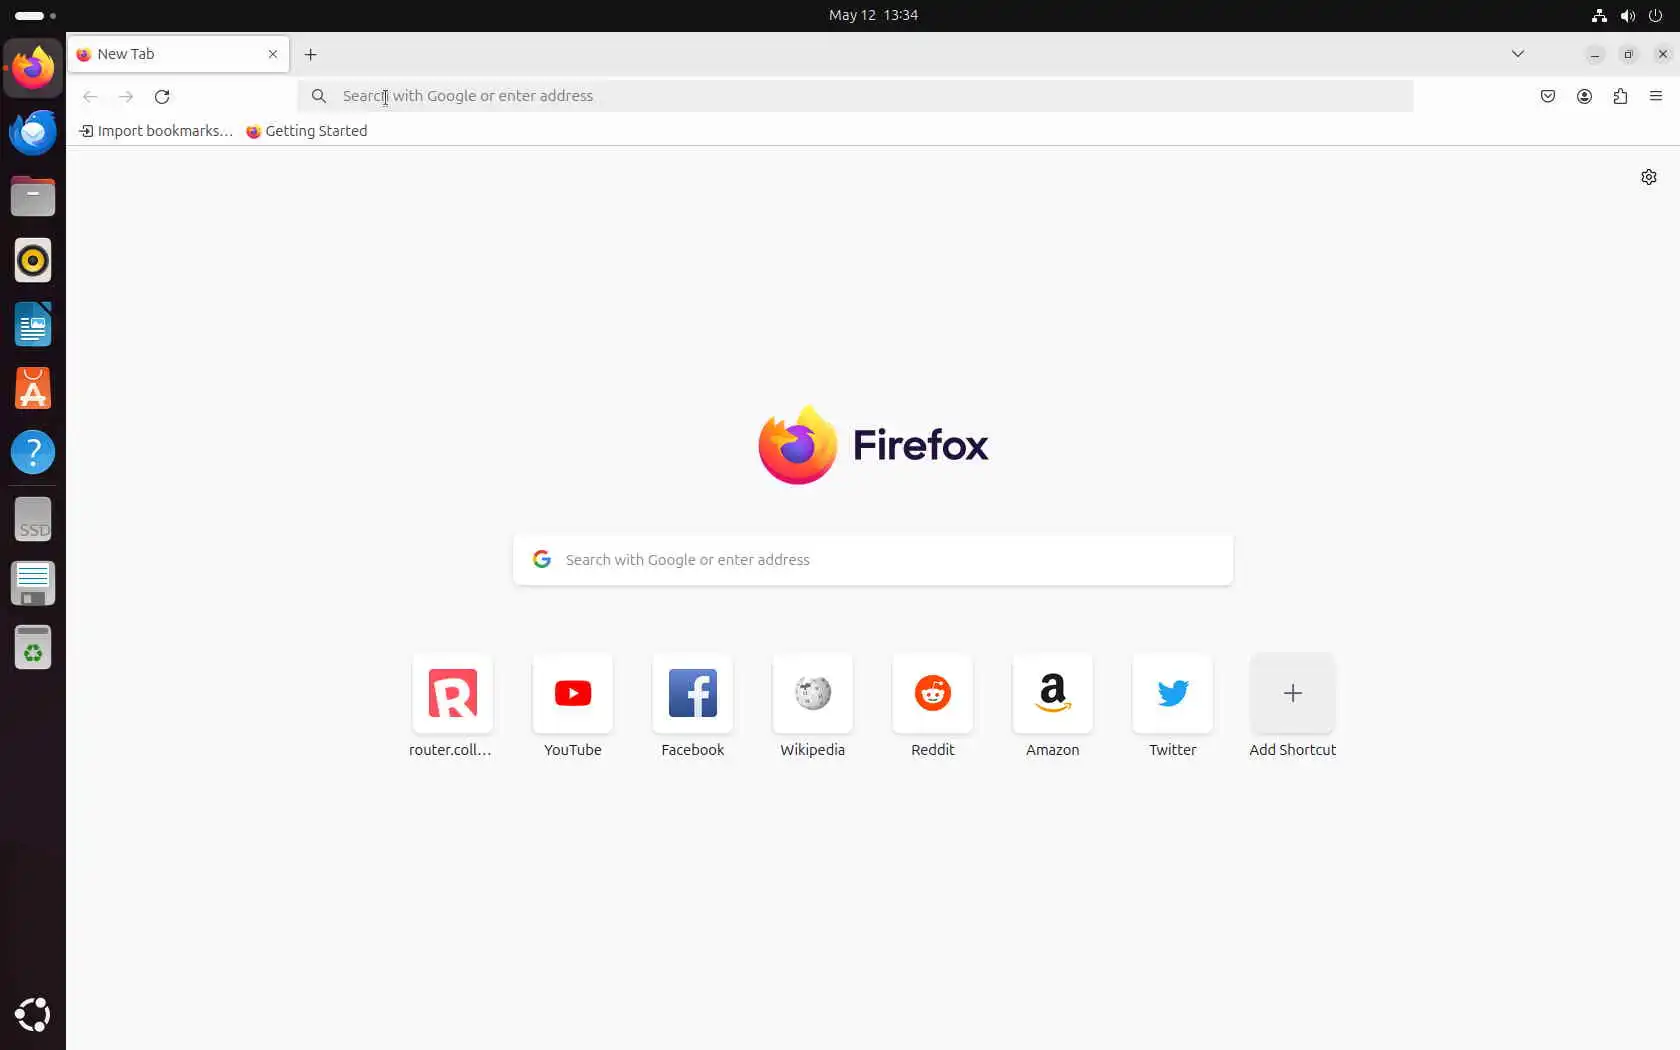This screenshot has height=1050, width=1680.
Task: Focus the center Google search box
Action: coord(873,560)
